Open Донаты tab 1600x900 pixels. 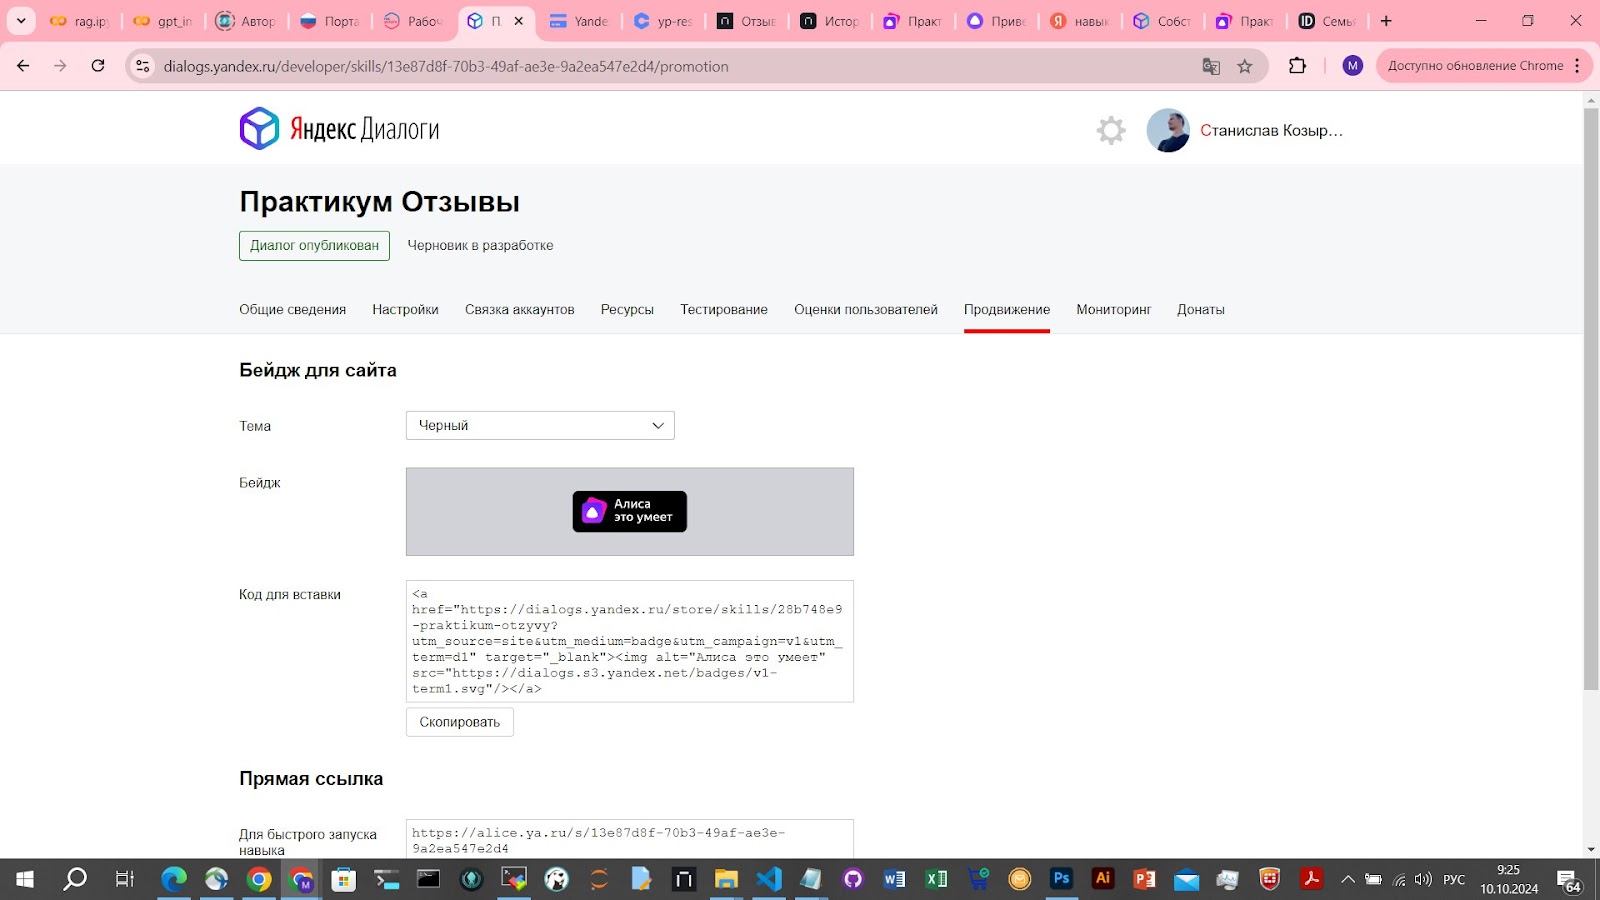point(1200,309)
